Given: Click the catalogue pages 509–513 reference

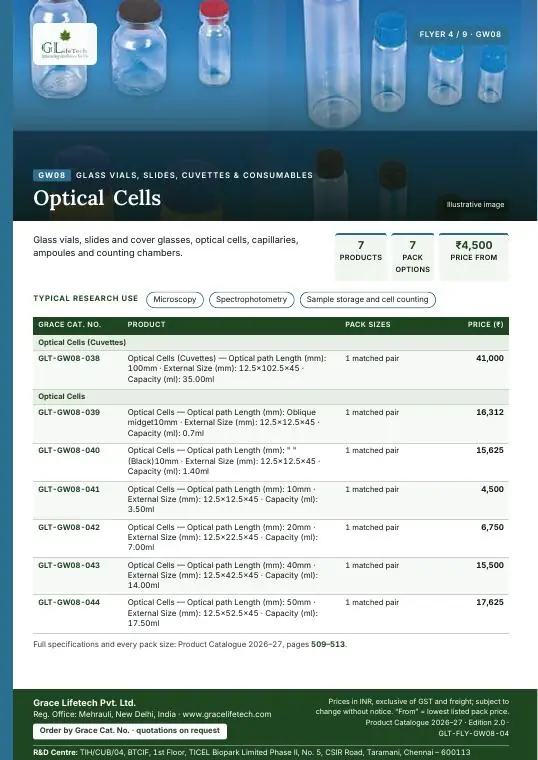Looking at the screenshot, I should (x=328, y=645).
